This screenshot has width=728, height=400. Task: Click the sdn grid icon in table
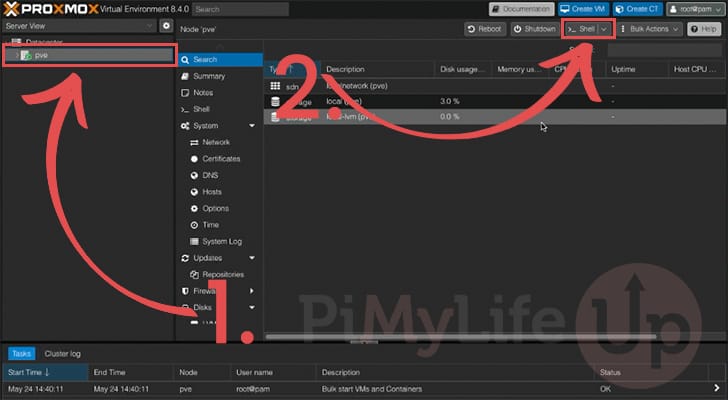275,86
